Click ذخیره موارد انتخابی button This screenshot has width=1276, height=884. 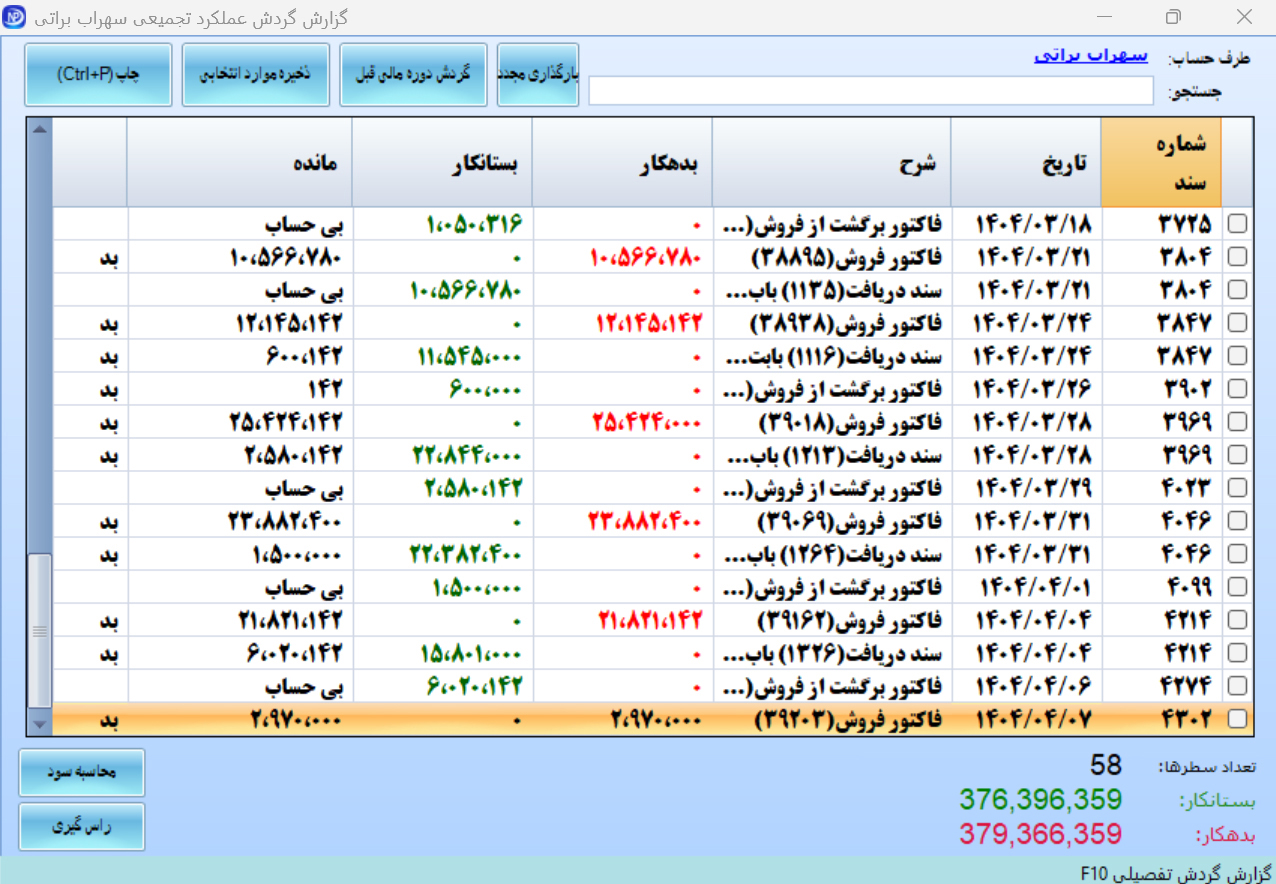tap(256, 75)
